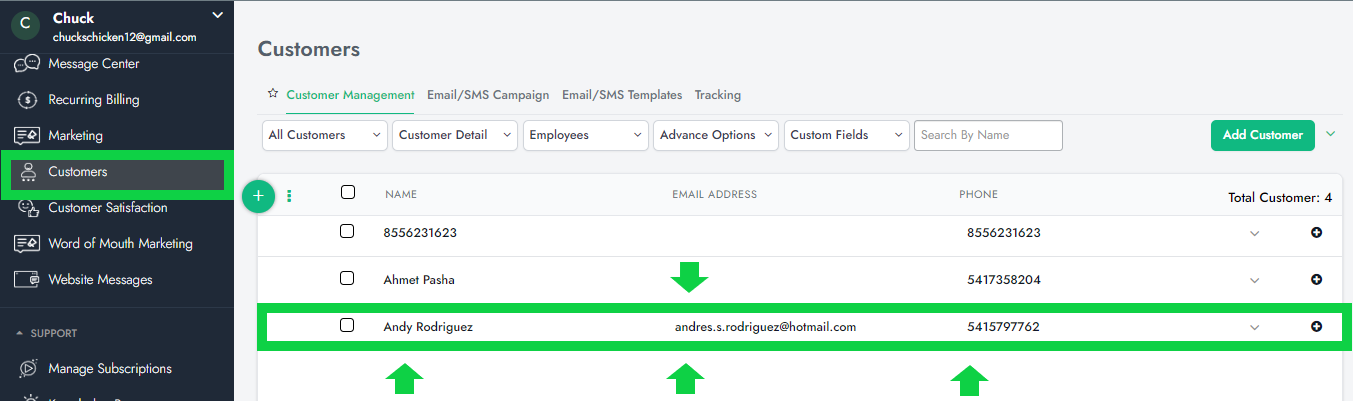Click the Recurring Billing dollar icon
Viewport: 1353px width, 401px height.
(27, 100)
